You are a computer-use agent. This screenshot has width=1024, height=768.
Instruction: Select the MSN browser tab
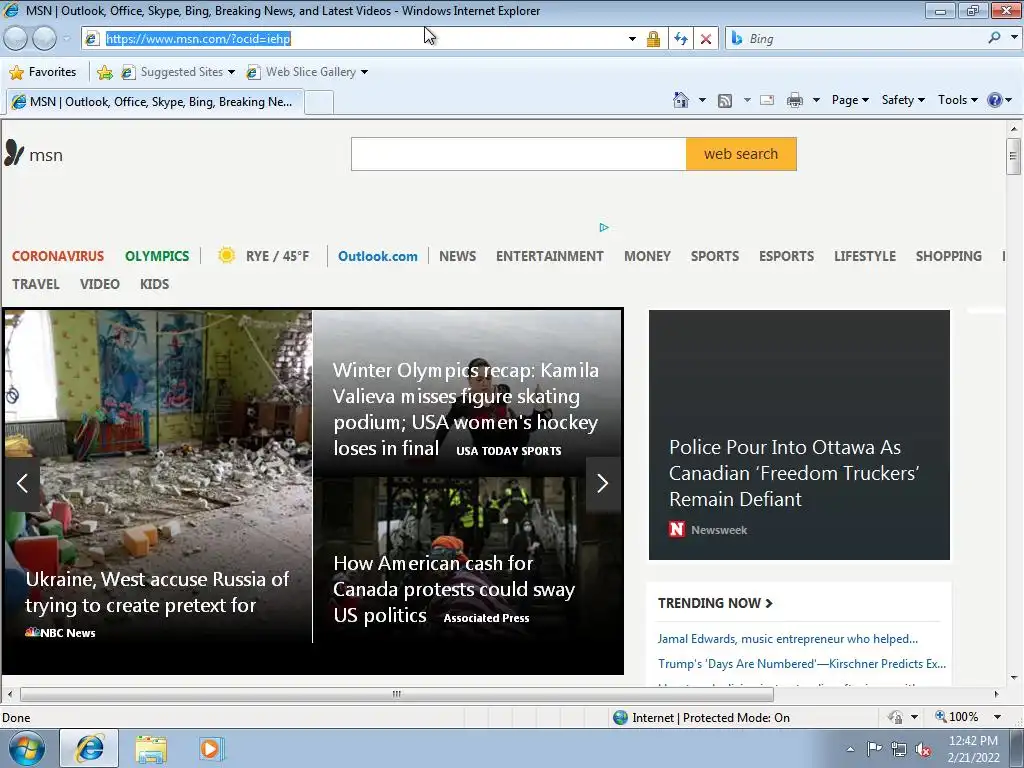155,102
